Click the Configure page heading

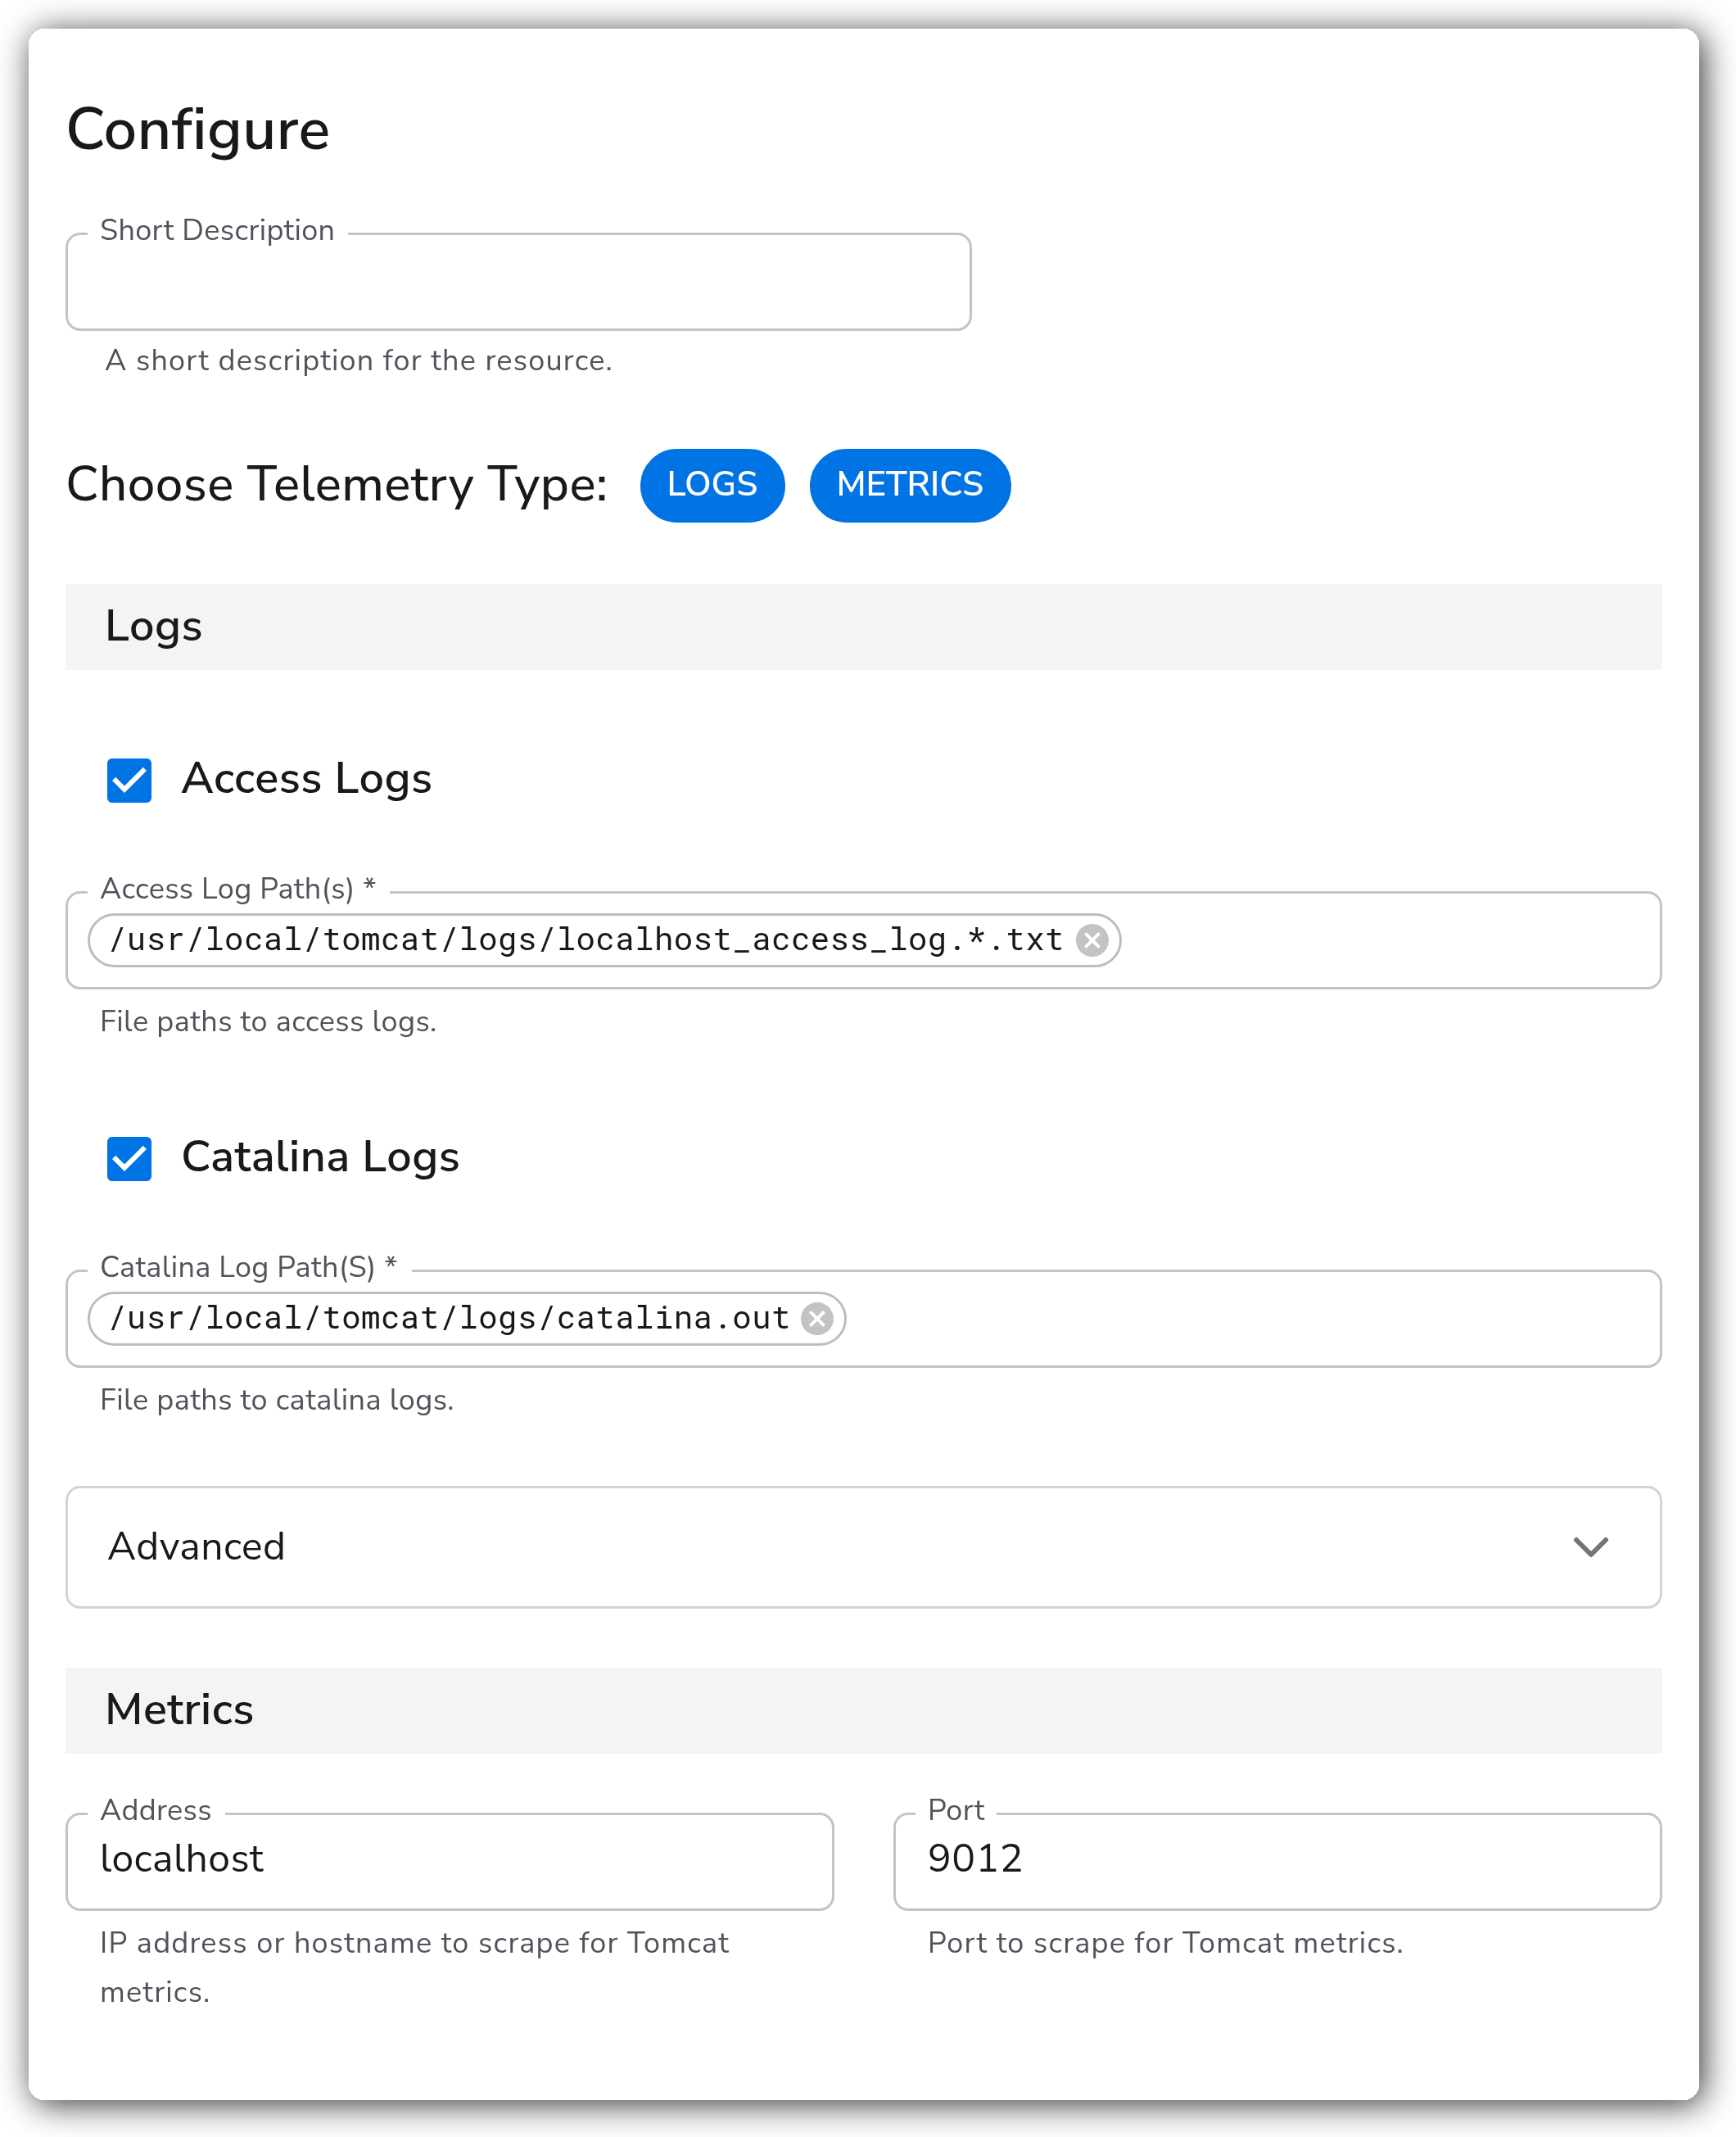click(198, 131)
